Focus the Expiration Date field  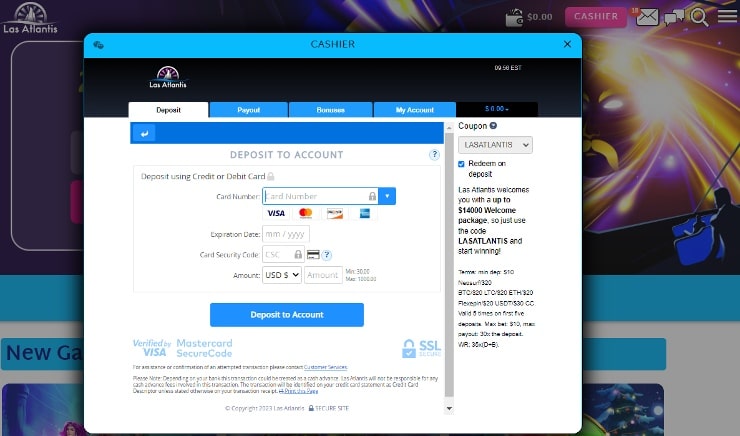[x=286, y=234]
